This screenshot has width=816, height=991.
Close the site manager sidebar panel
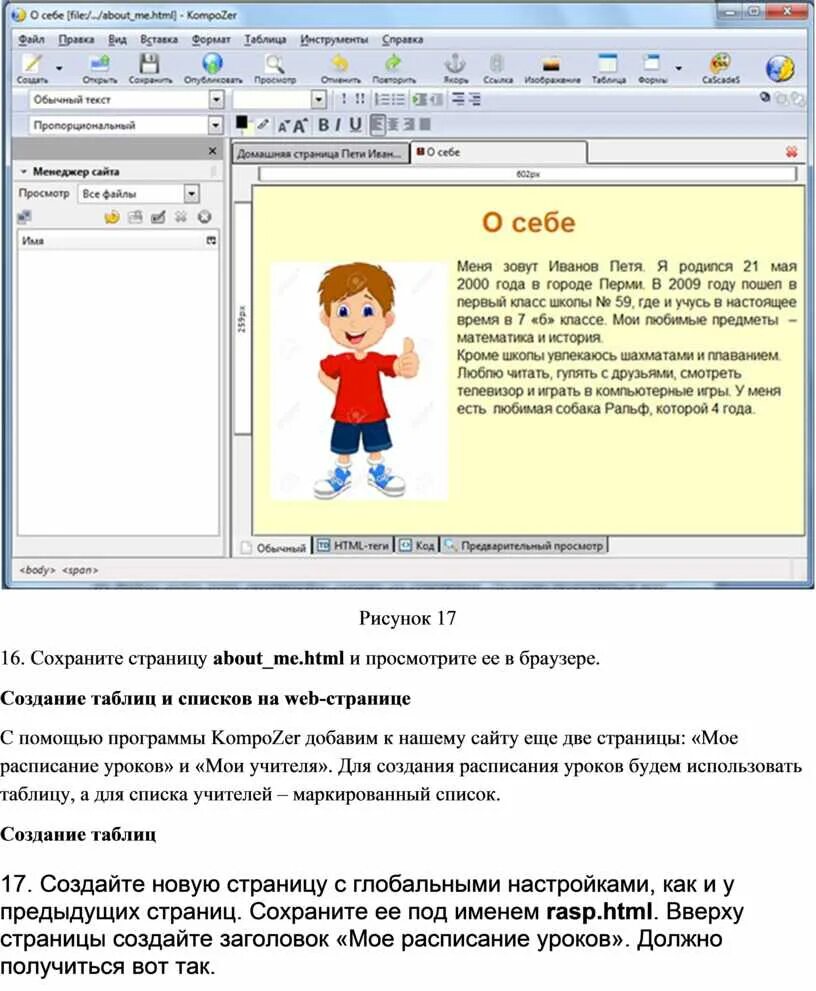tap(212, 151)
